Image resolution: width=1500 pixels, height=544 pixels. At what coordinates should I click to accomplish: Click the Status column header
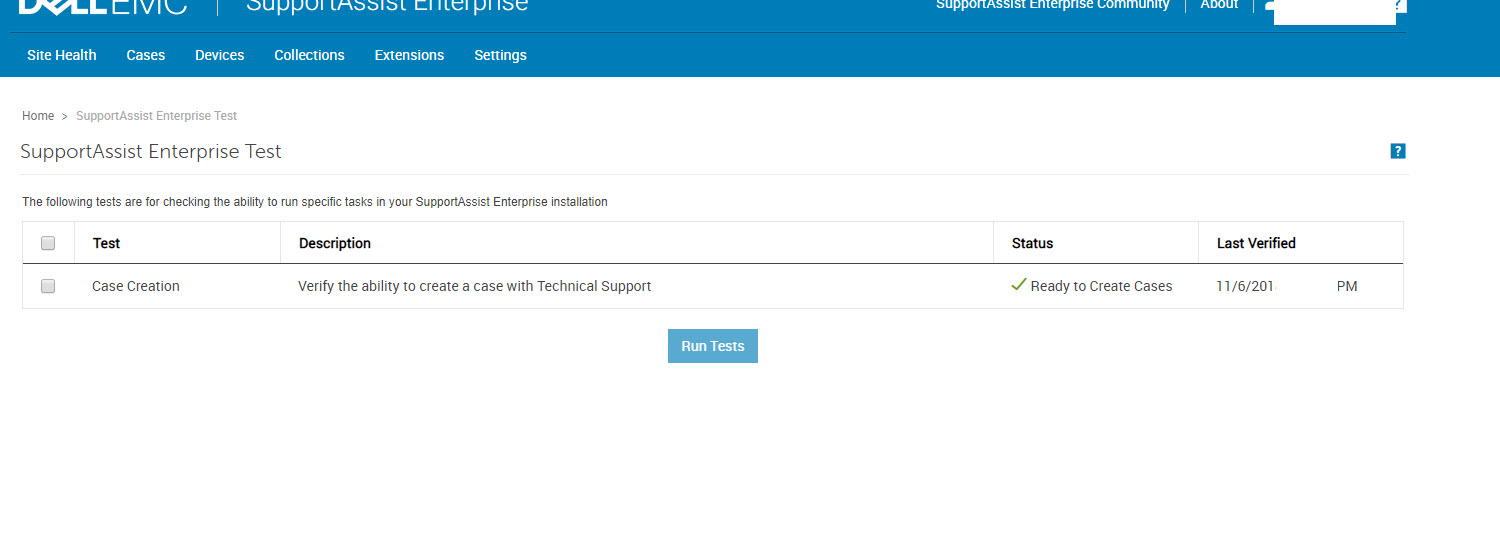pos(1032,243)
